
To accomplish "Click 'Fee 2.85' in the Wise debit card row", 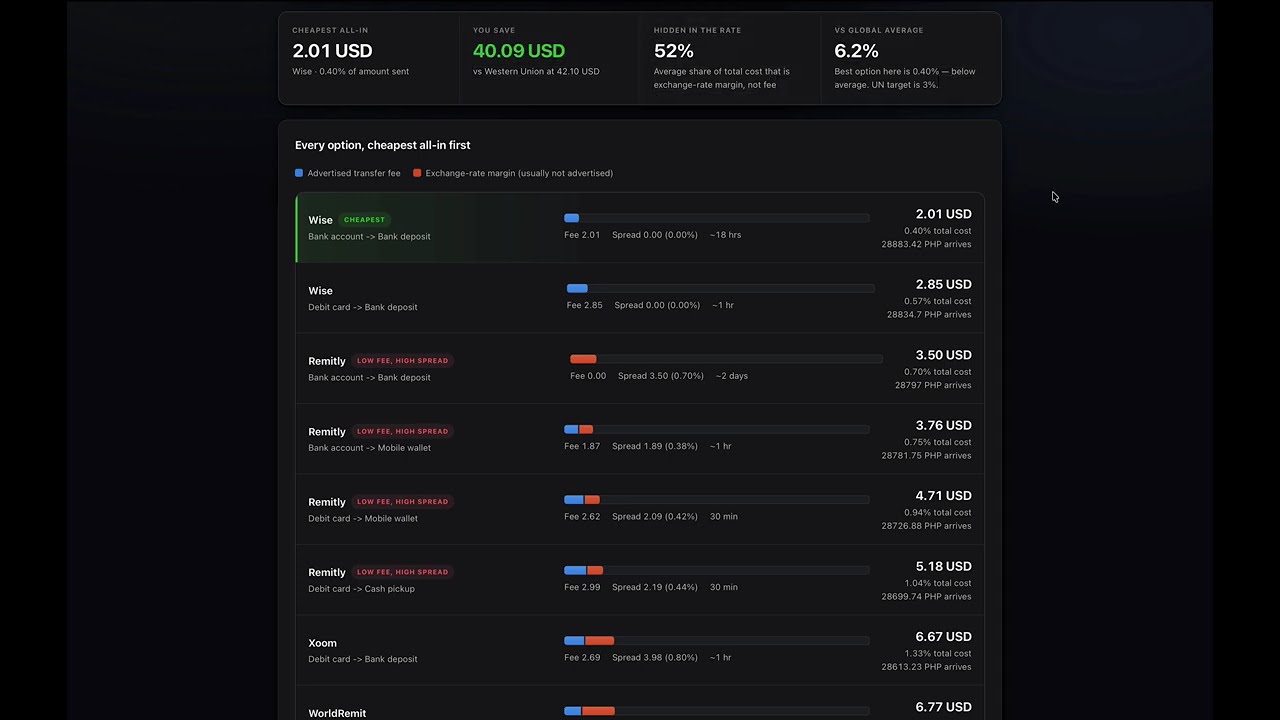I will [x=585, y=305].
